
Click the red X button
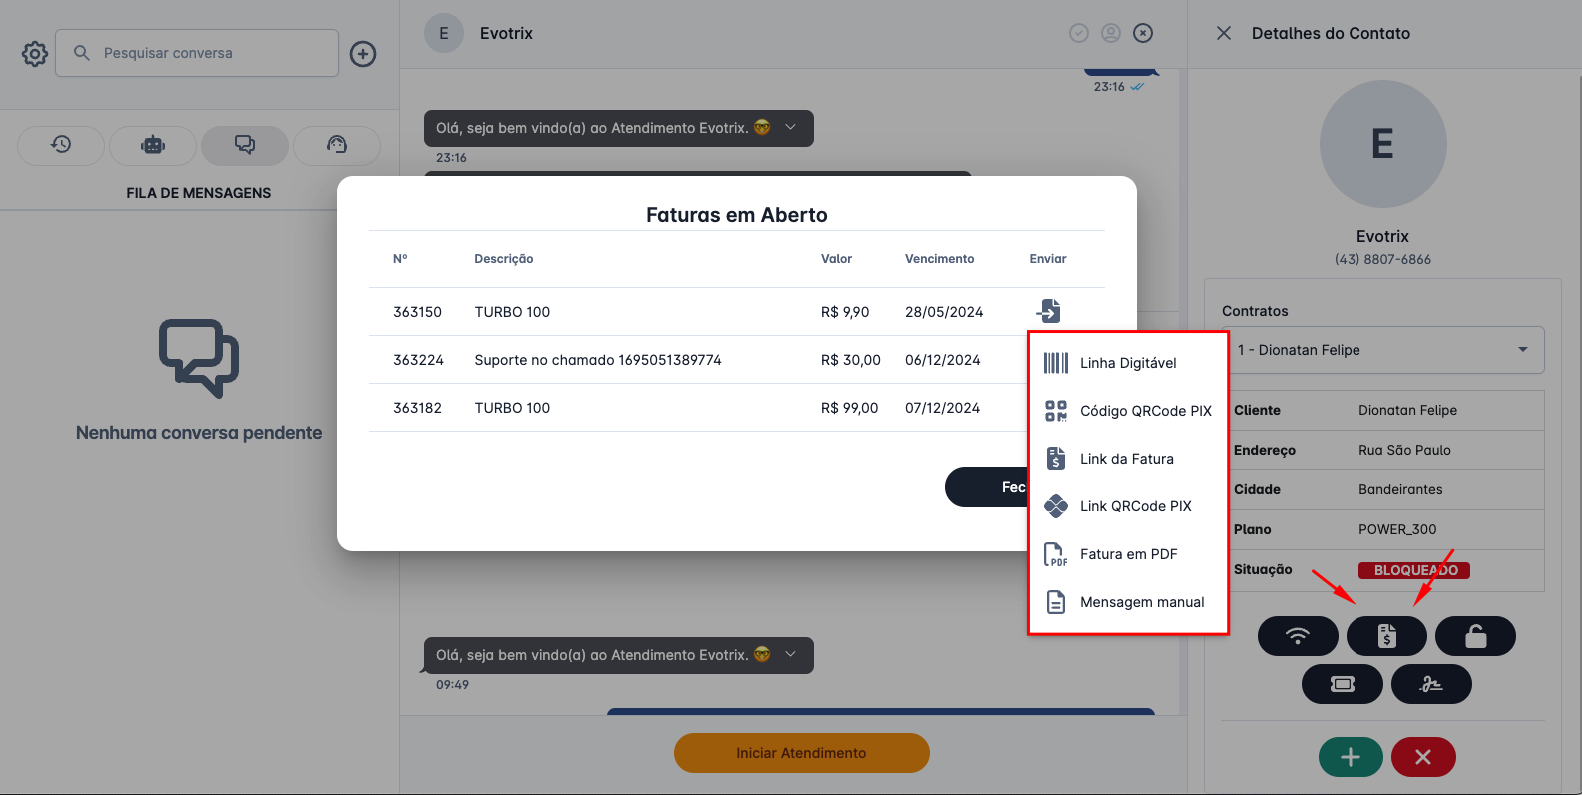pyautogui.click(x=1423, y=757)
